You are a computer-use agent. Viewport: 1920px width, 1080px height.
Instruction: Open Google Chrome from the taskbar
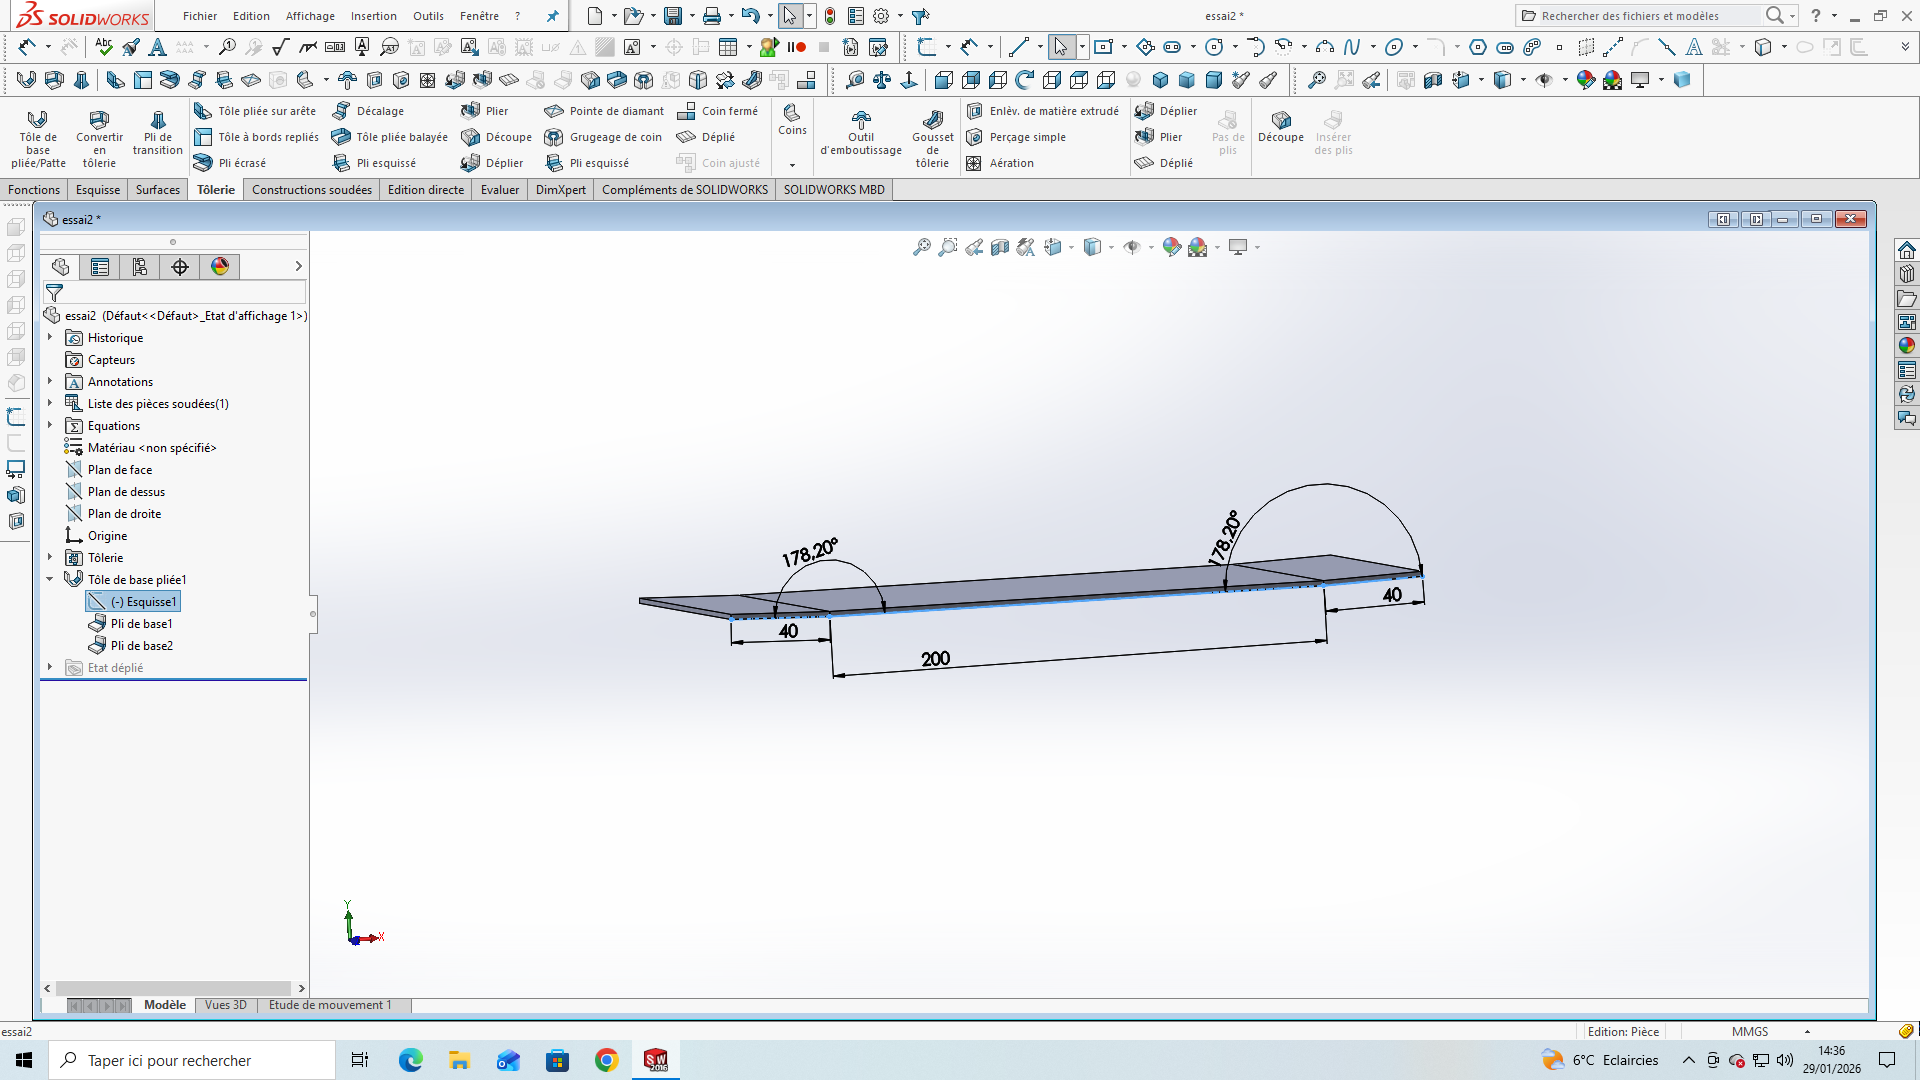tap(606, 1060)
